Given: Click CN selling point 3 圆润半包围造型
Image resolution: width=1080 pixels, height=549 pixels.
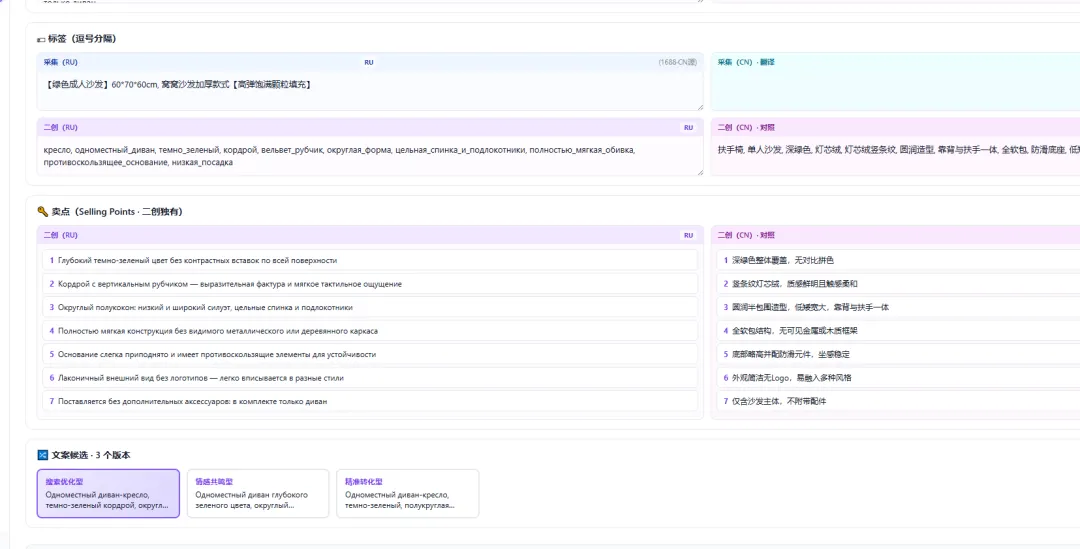Looking at the screenshot, I should (x=898, y=307).
